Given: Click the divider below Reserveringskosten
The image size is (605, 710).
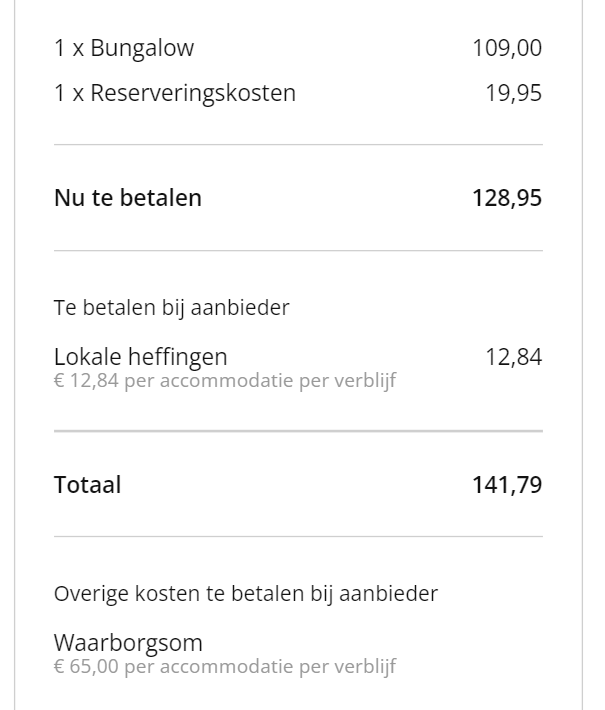Looking at the screenshot, I should tap(298, 145).
